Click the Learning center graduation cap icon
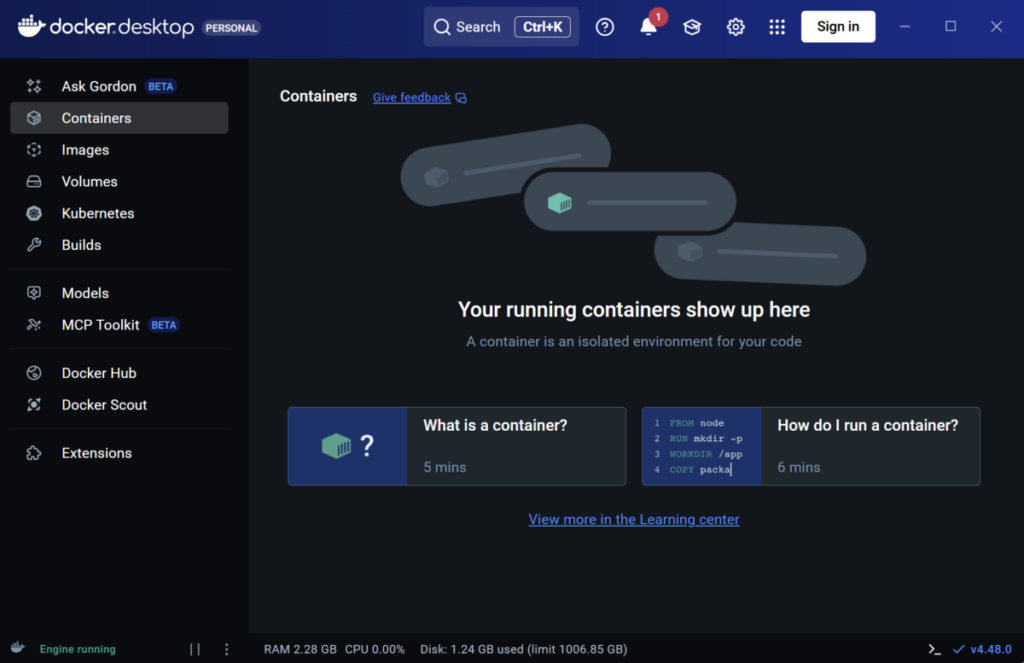 692,27
